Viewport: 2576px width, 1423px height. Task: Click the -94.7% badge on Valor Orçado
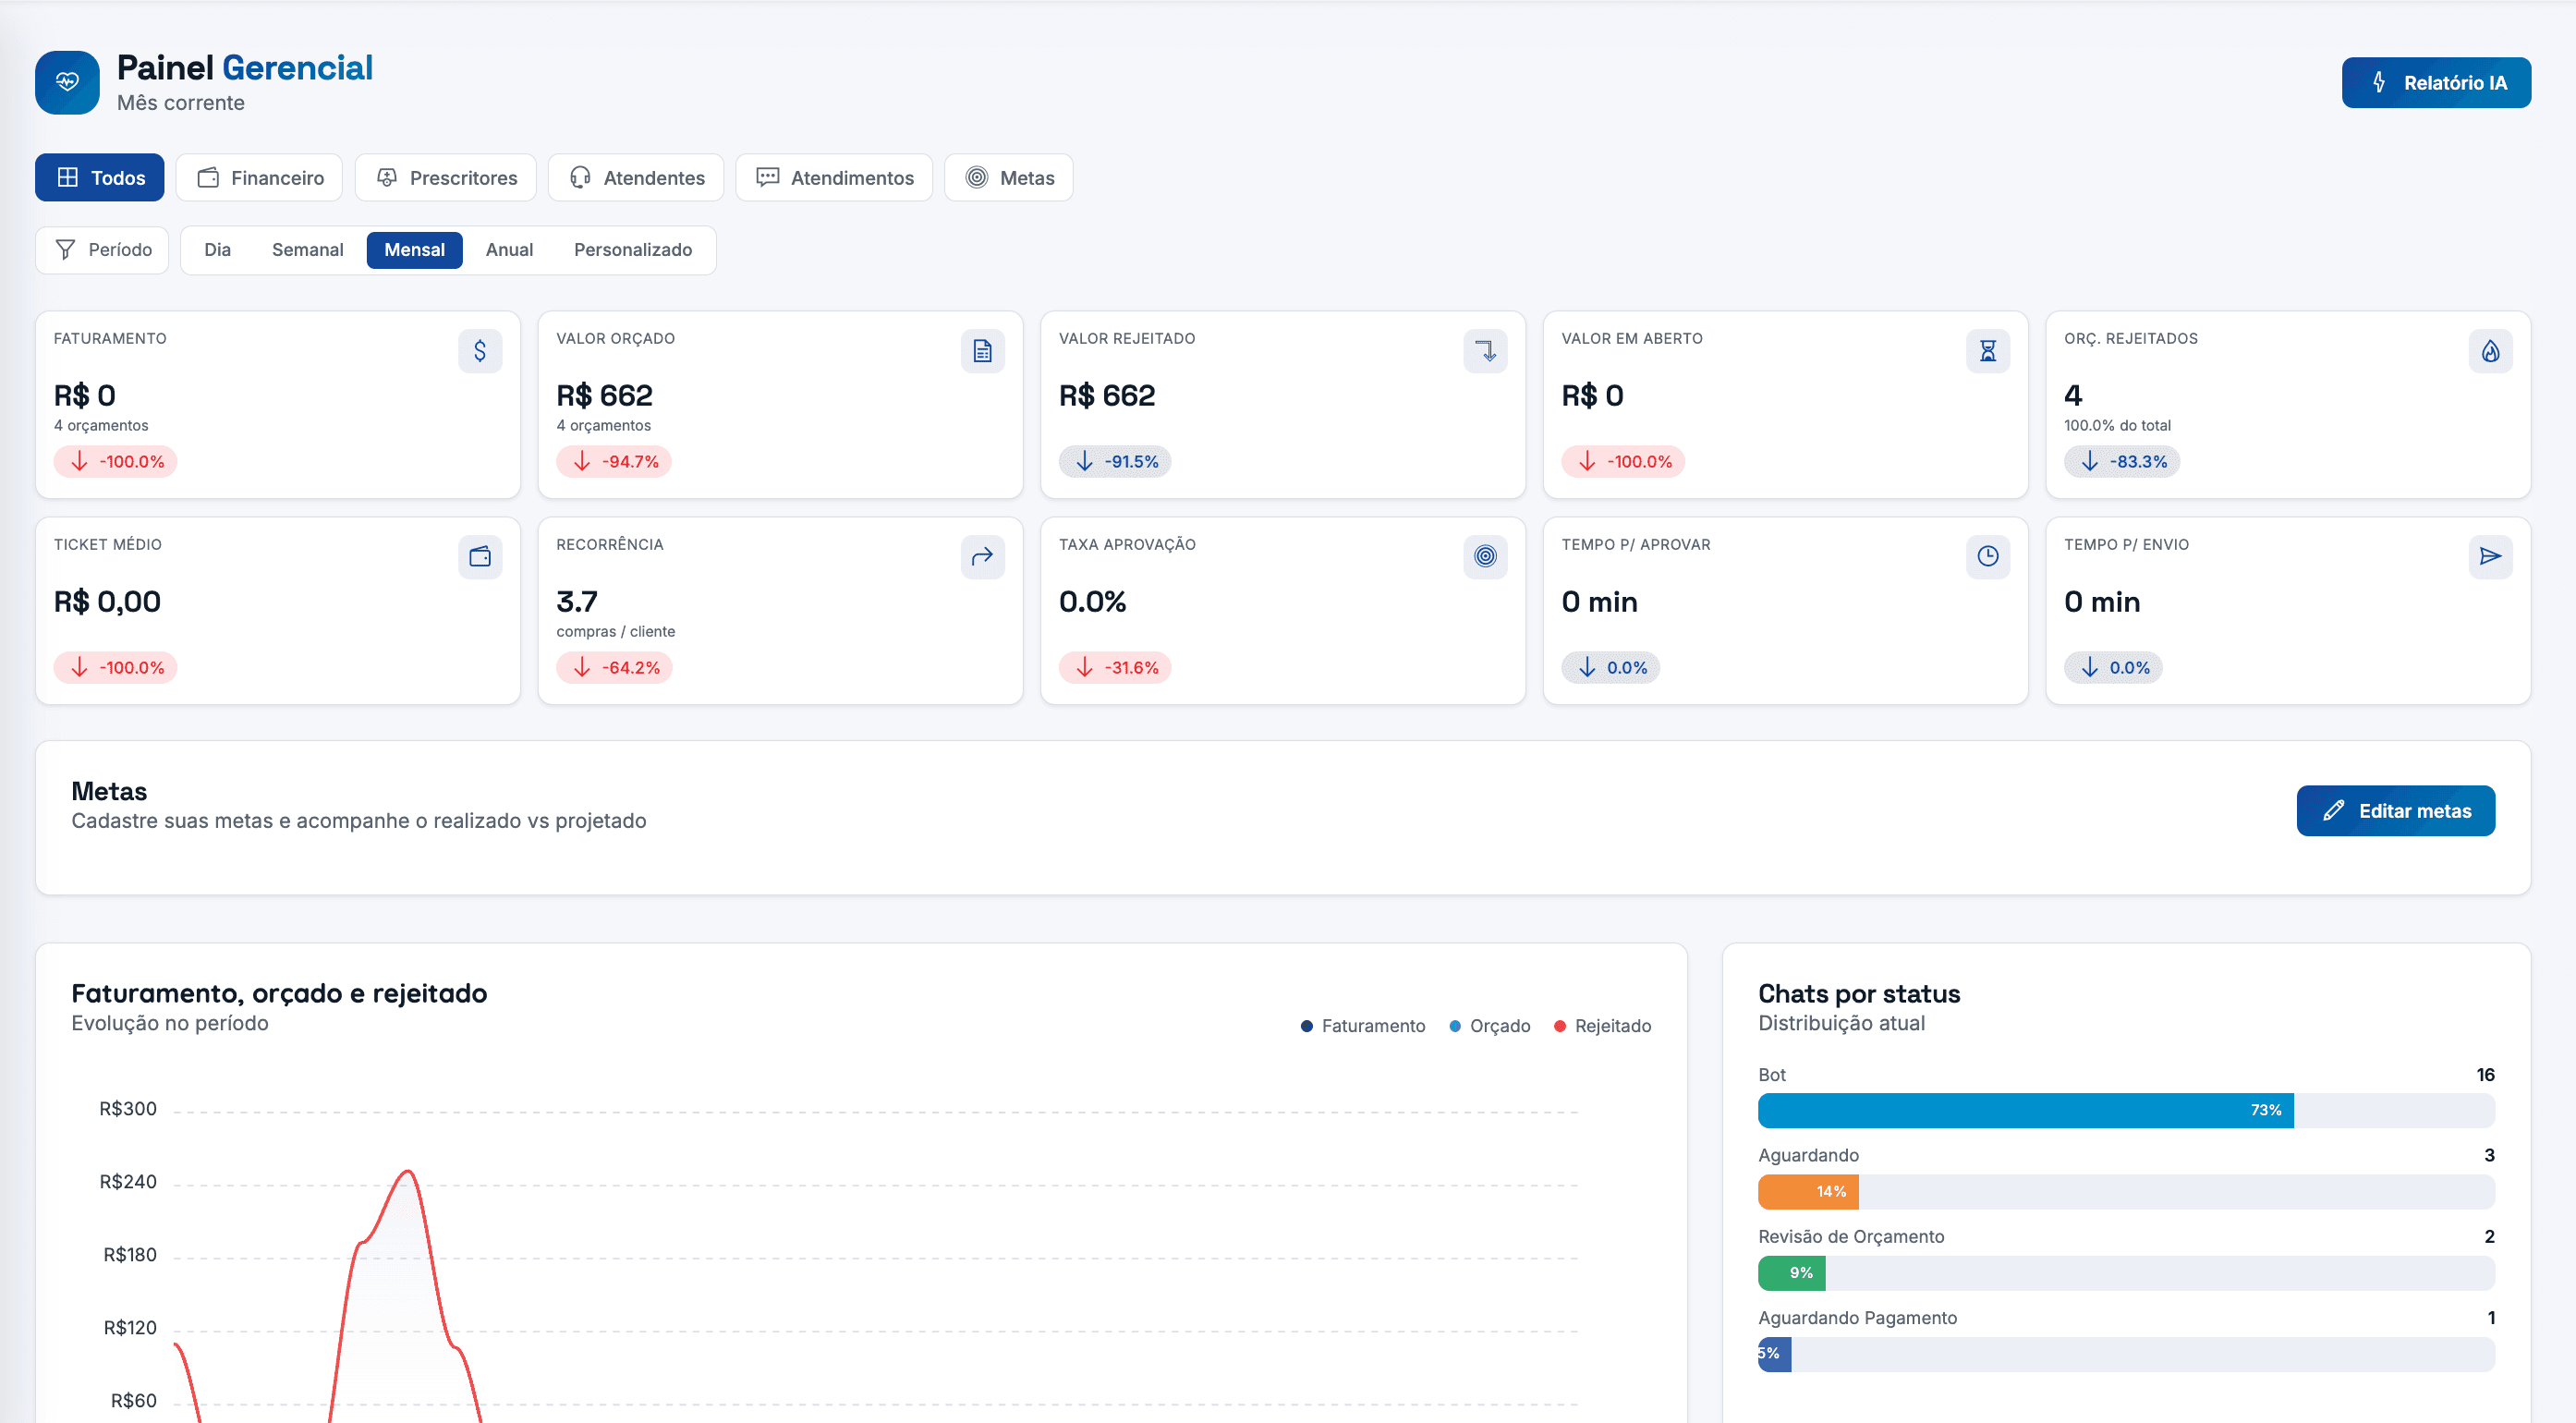[614, 461]
